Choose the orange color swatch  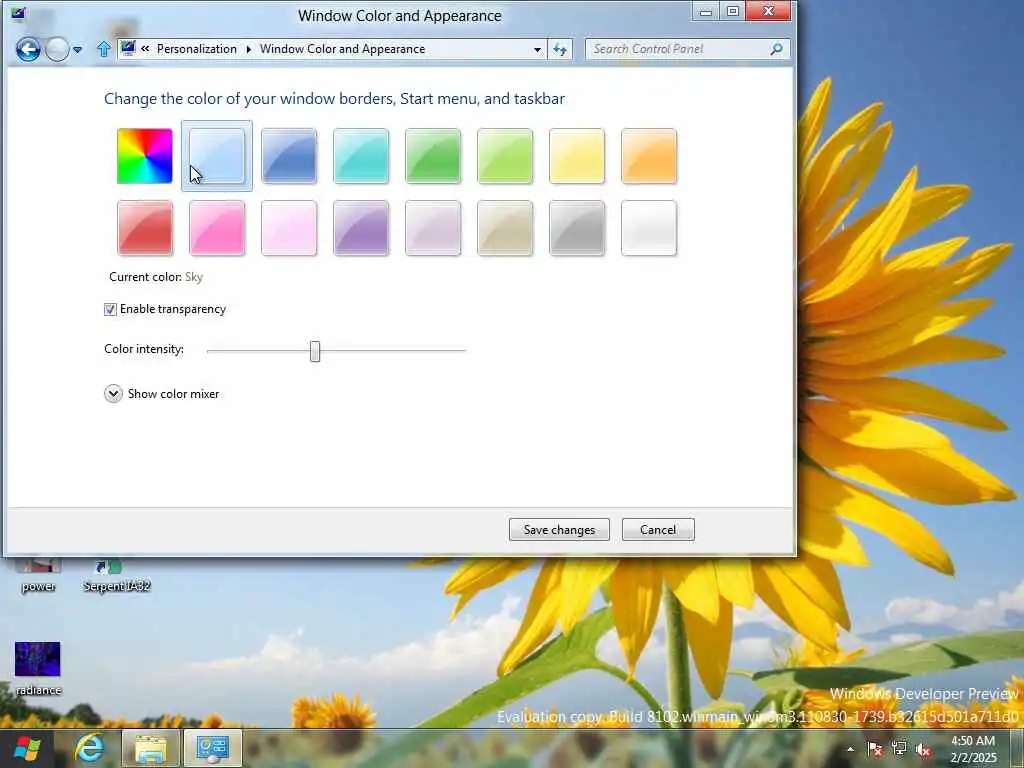click(x=649, y=156)
